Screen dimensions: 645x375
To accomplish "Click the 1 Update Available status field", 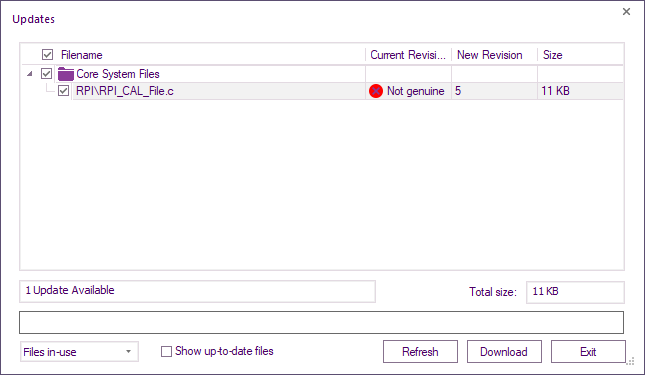I will pos(197,291).
